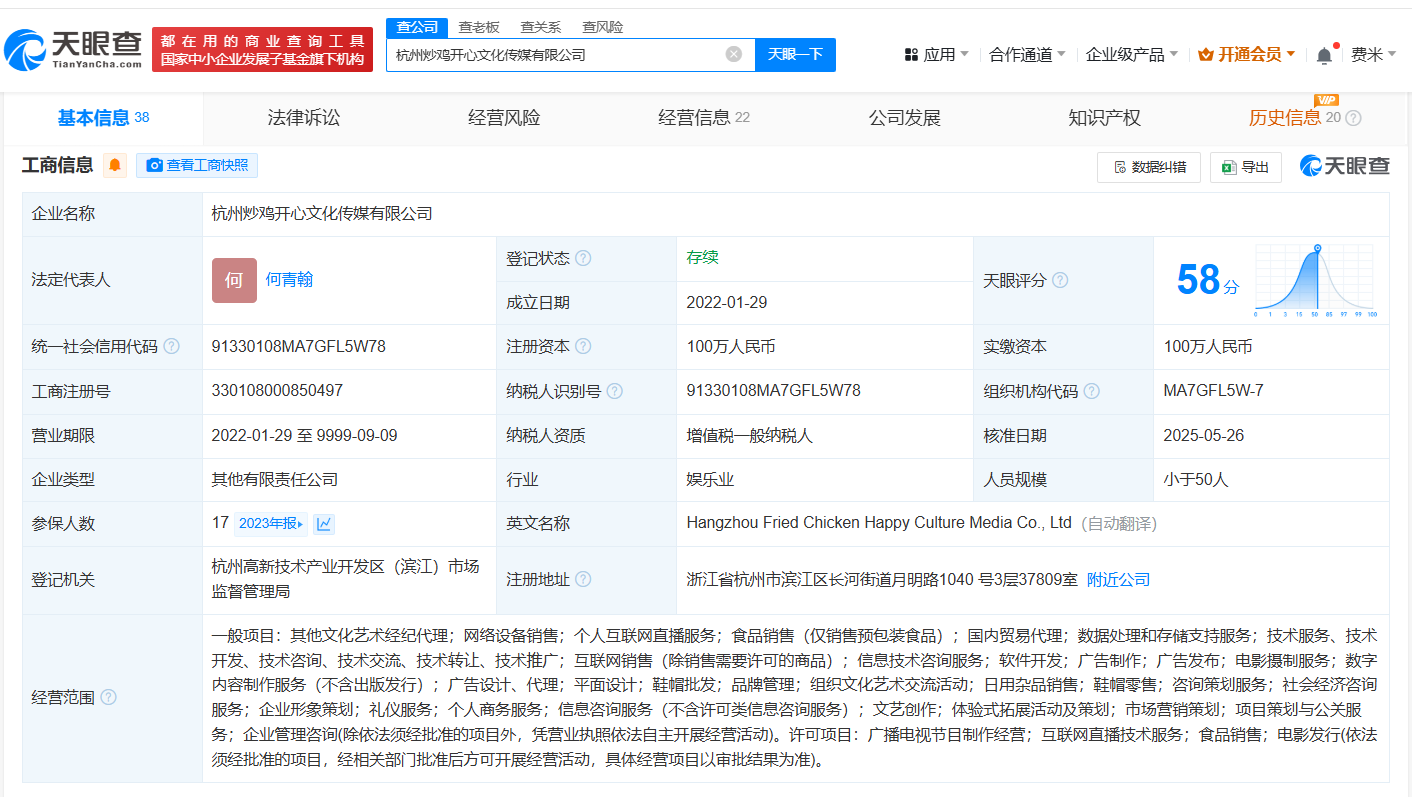1412x797 pixels.
Task: Click the 天眼评分 distribution chart
Action: pyautogui.click(x=1316, y=280)
